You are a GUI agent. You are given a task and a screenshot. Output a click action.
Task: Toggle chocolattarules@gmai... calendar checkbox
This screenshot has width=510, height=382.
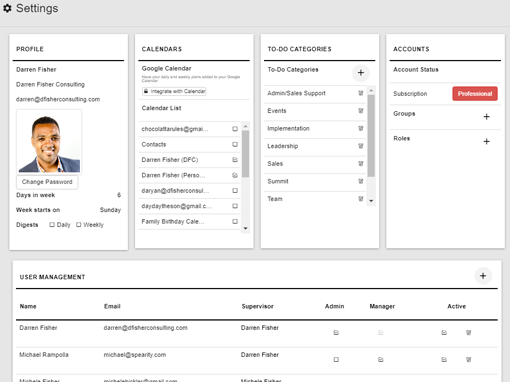tap(235, 129)
